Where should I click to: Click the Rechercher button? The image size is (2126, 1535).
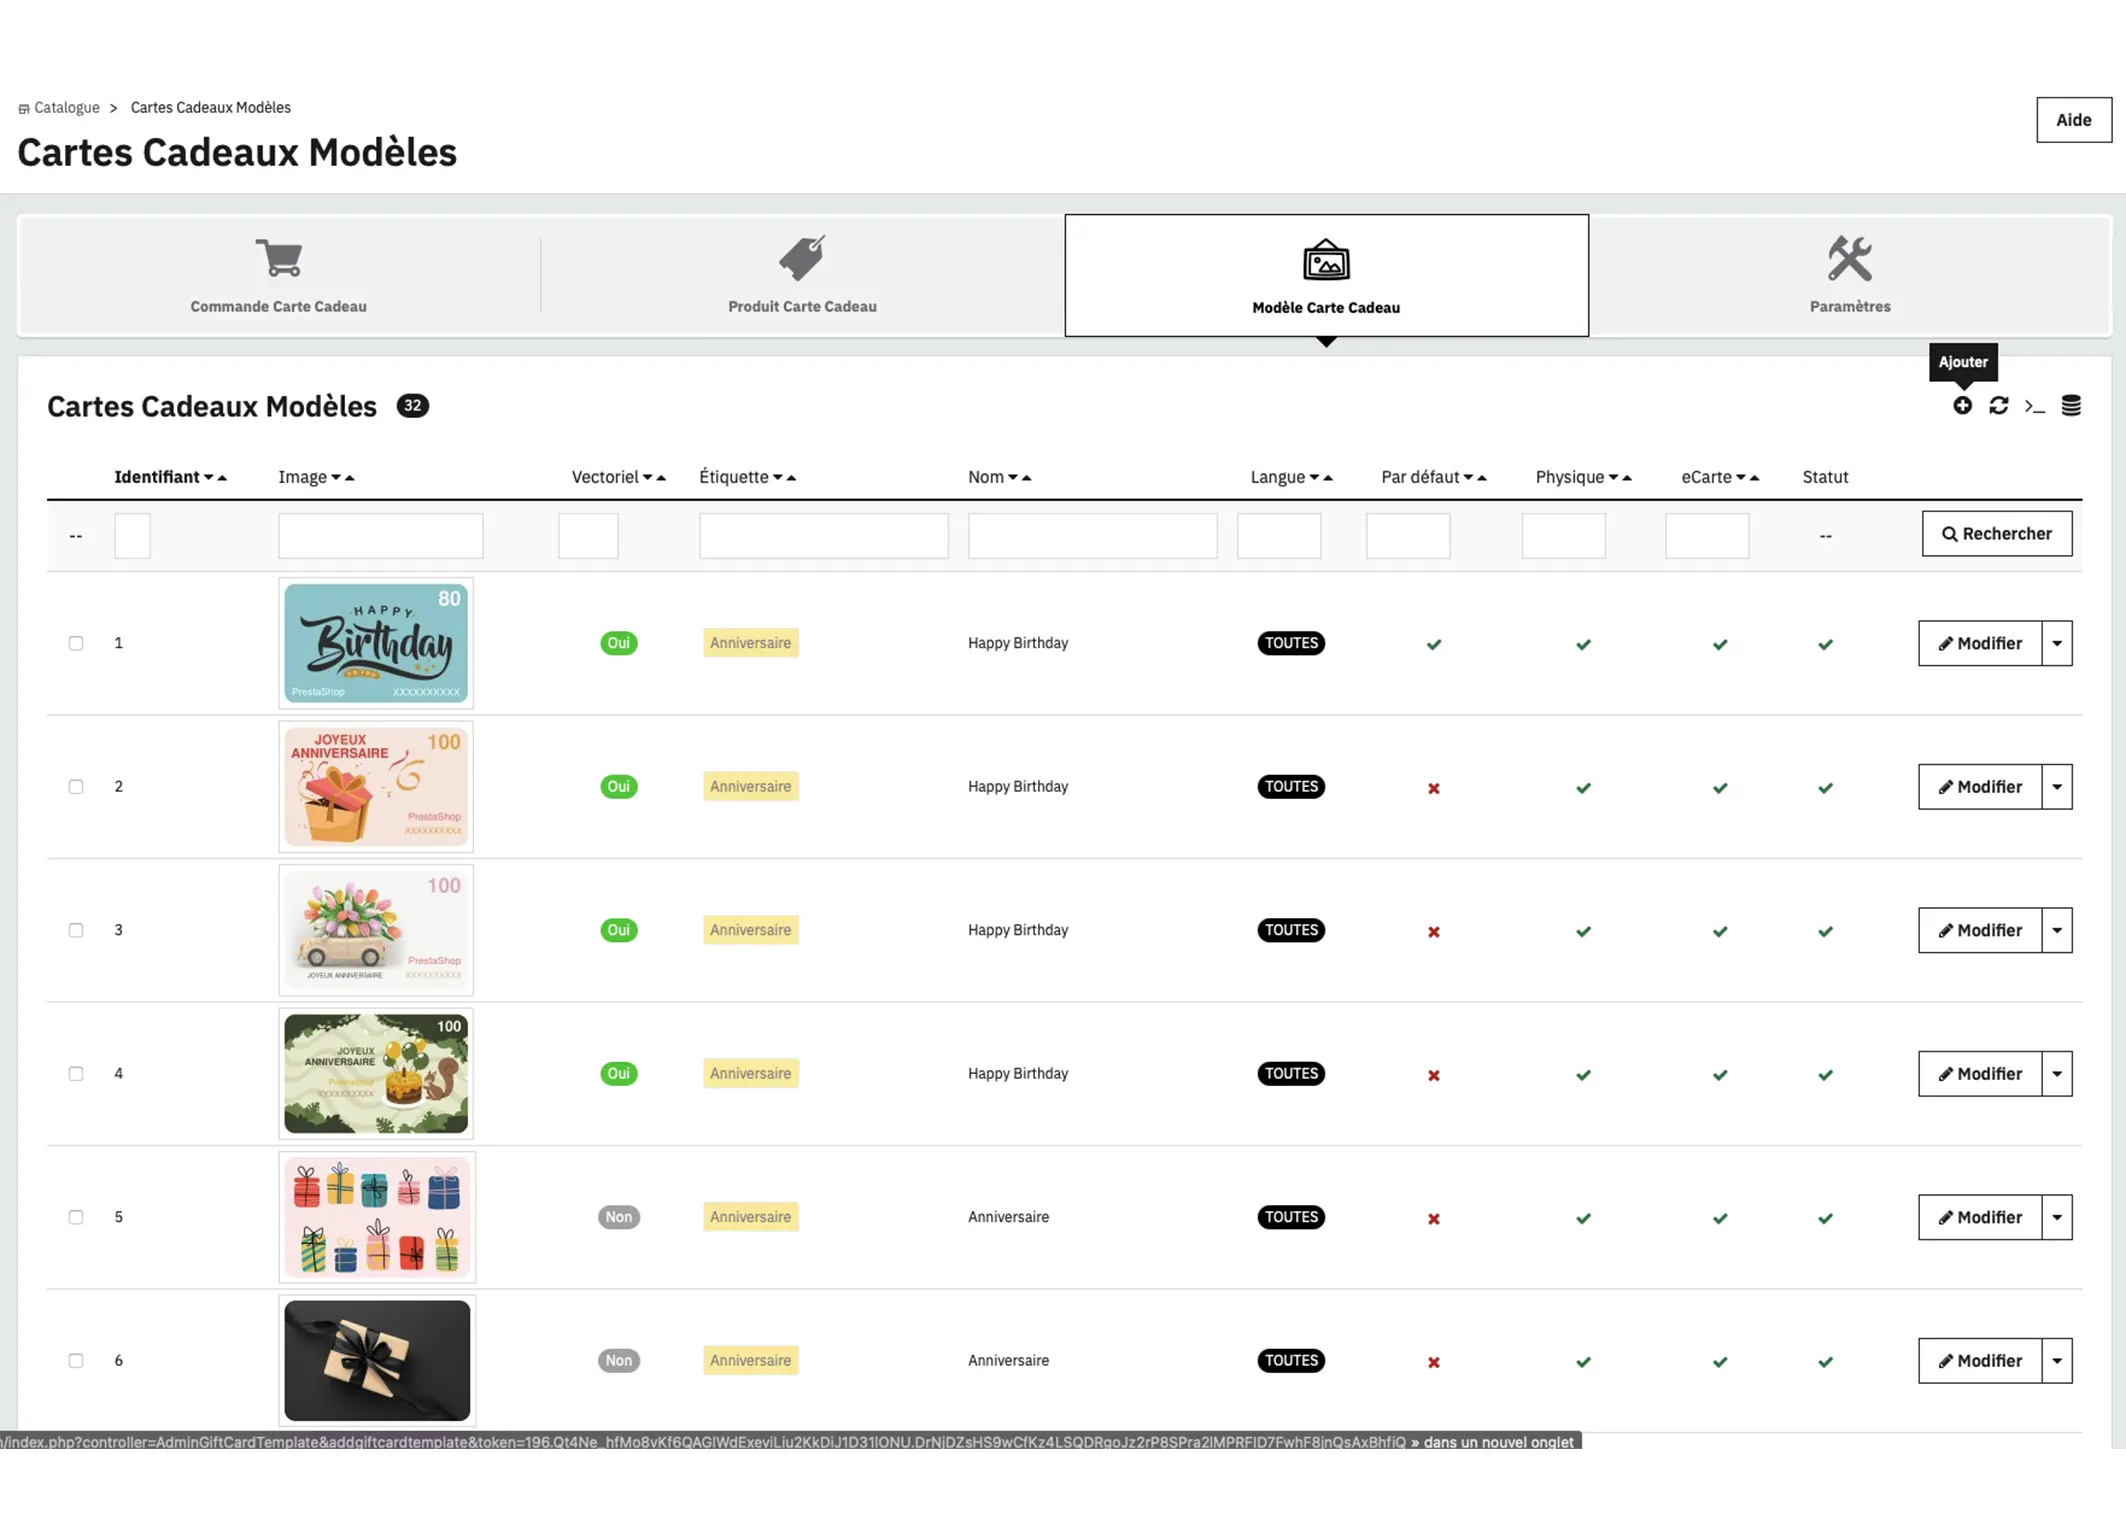click(x=1996, y=533)
